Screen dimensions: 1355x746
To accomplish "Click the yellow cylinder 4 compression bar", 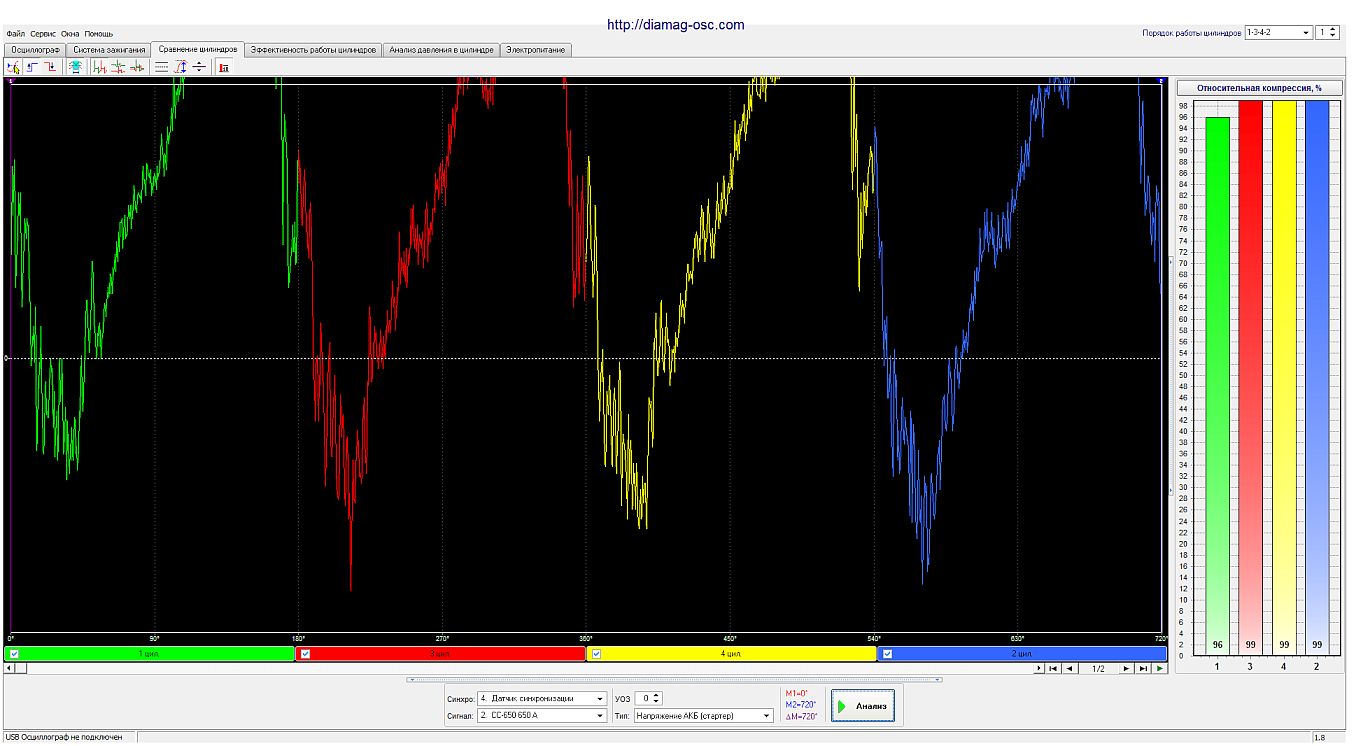I will [x=1283, y=377].
